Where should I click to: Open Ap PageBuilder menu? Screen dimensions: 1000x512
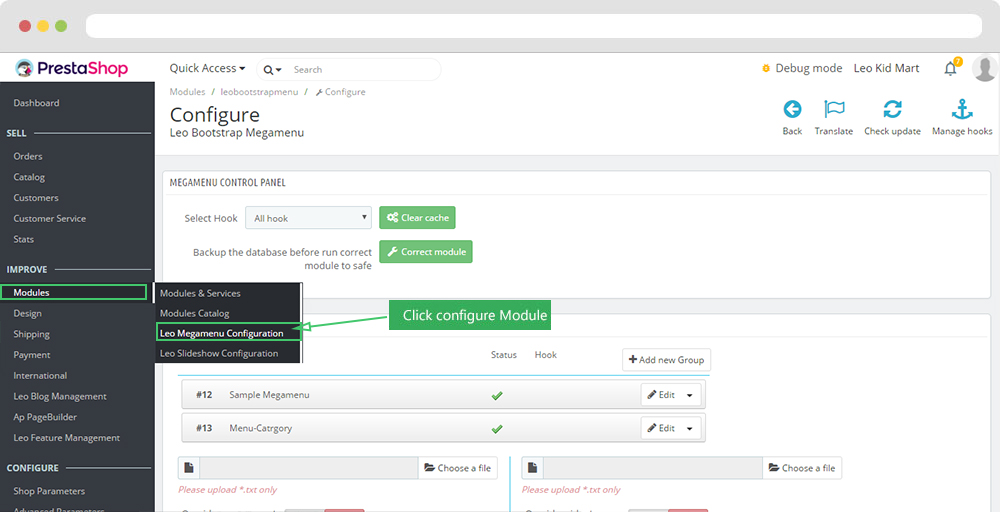coord(45,417)
